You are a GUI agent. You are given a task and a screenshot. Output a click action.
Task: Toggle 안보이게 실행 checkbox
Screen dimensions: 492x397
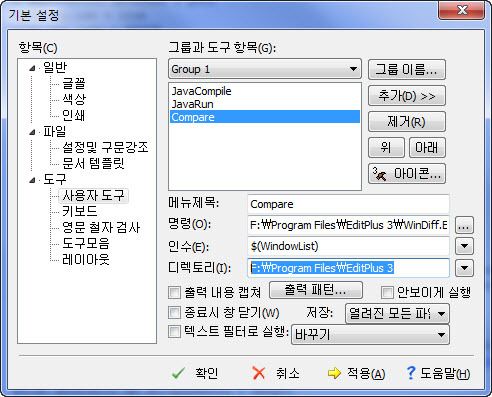pyautogui.click(x=387, y=293)
